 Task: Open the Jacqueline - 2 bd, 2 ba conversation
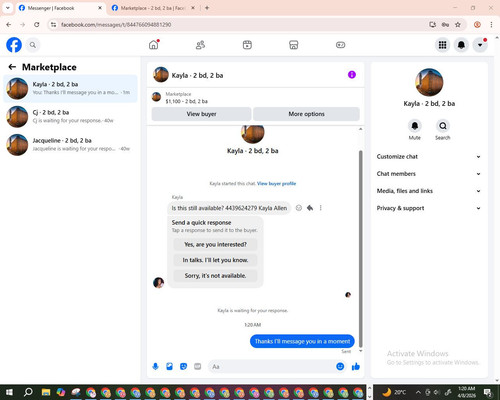pos(70,144)
